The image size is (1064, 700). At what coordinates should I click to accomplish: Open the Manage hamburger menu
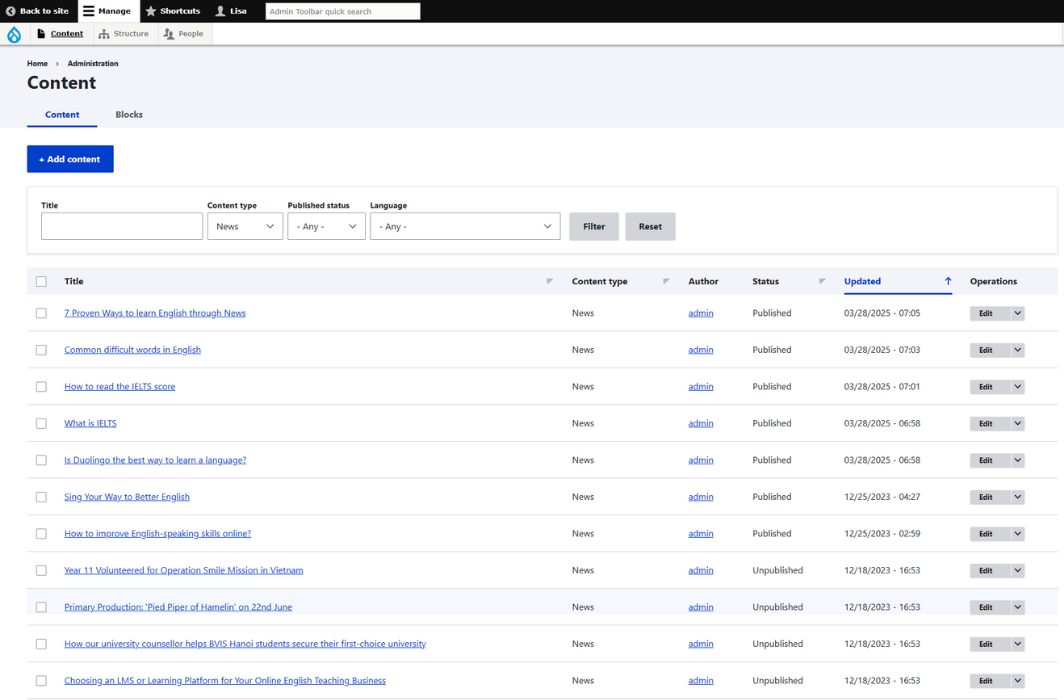107,11
